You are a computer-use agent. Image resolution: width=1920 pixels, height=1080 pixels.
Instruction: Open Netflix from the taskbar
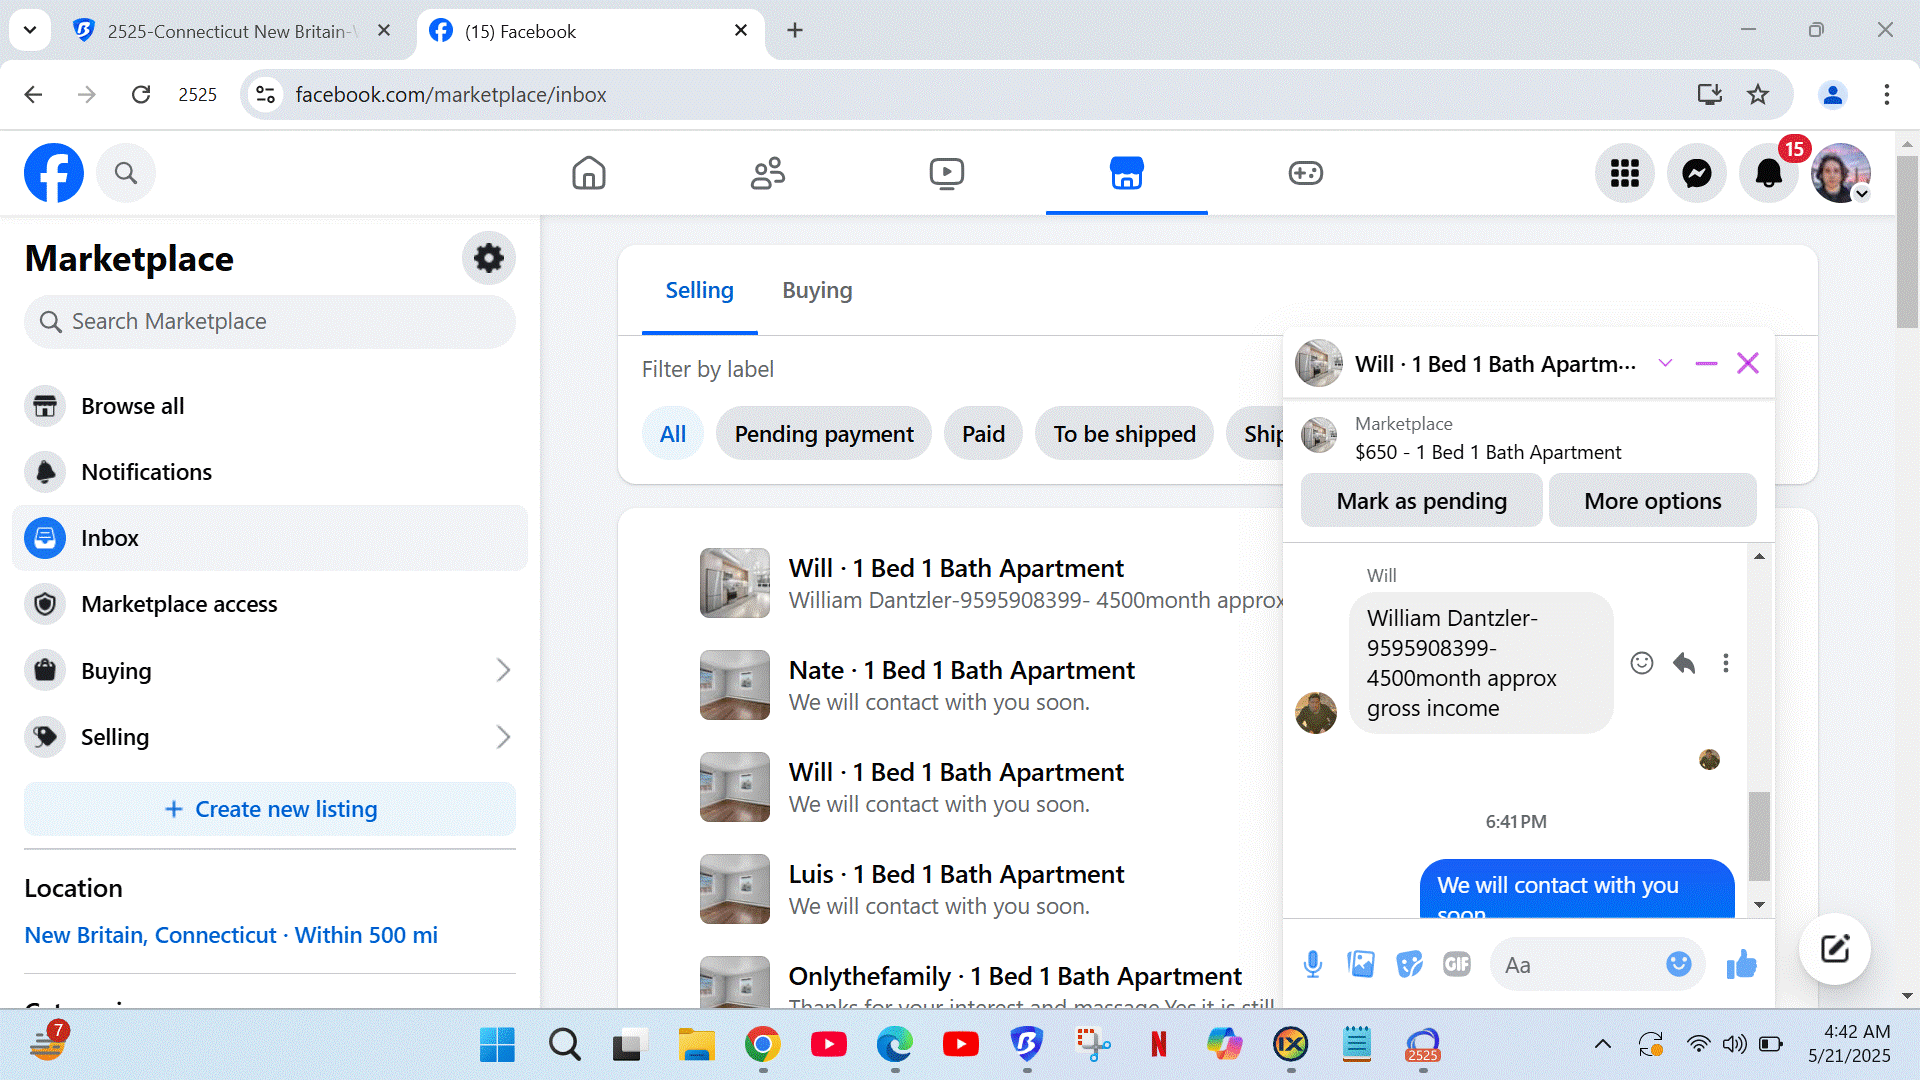click(1159, 1045)
